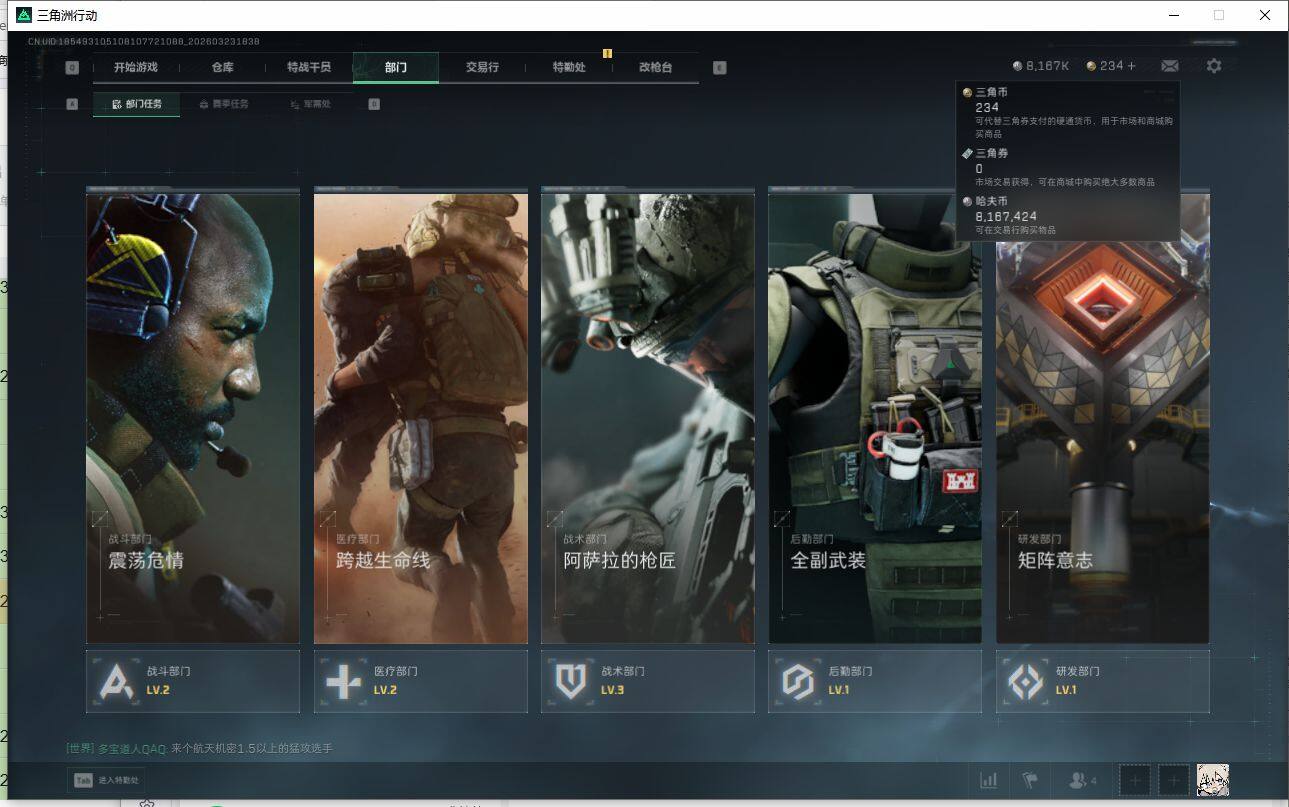Open the bar chart stats icon
This screenshot has width=1289, height=807.
point(989,780)
